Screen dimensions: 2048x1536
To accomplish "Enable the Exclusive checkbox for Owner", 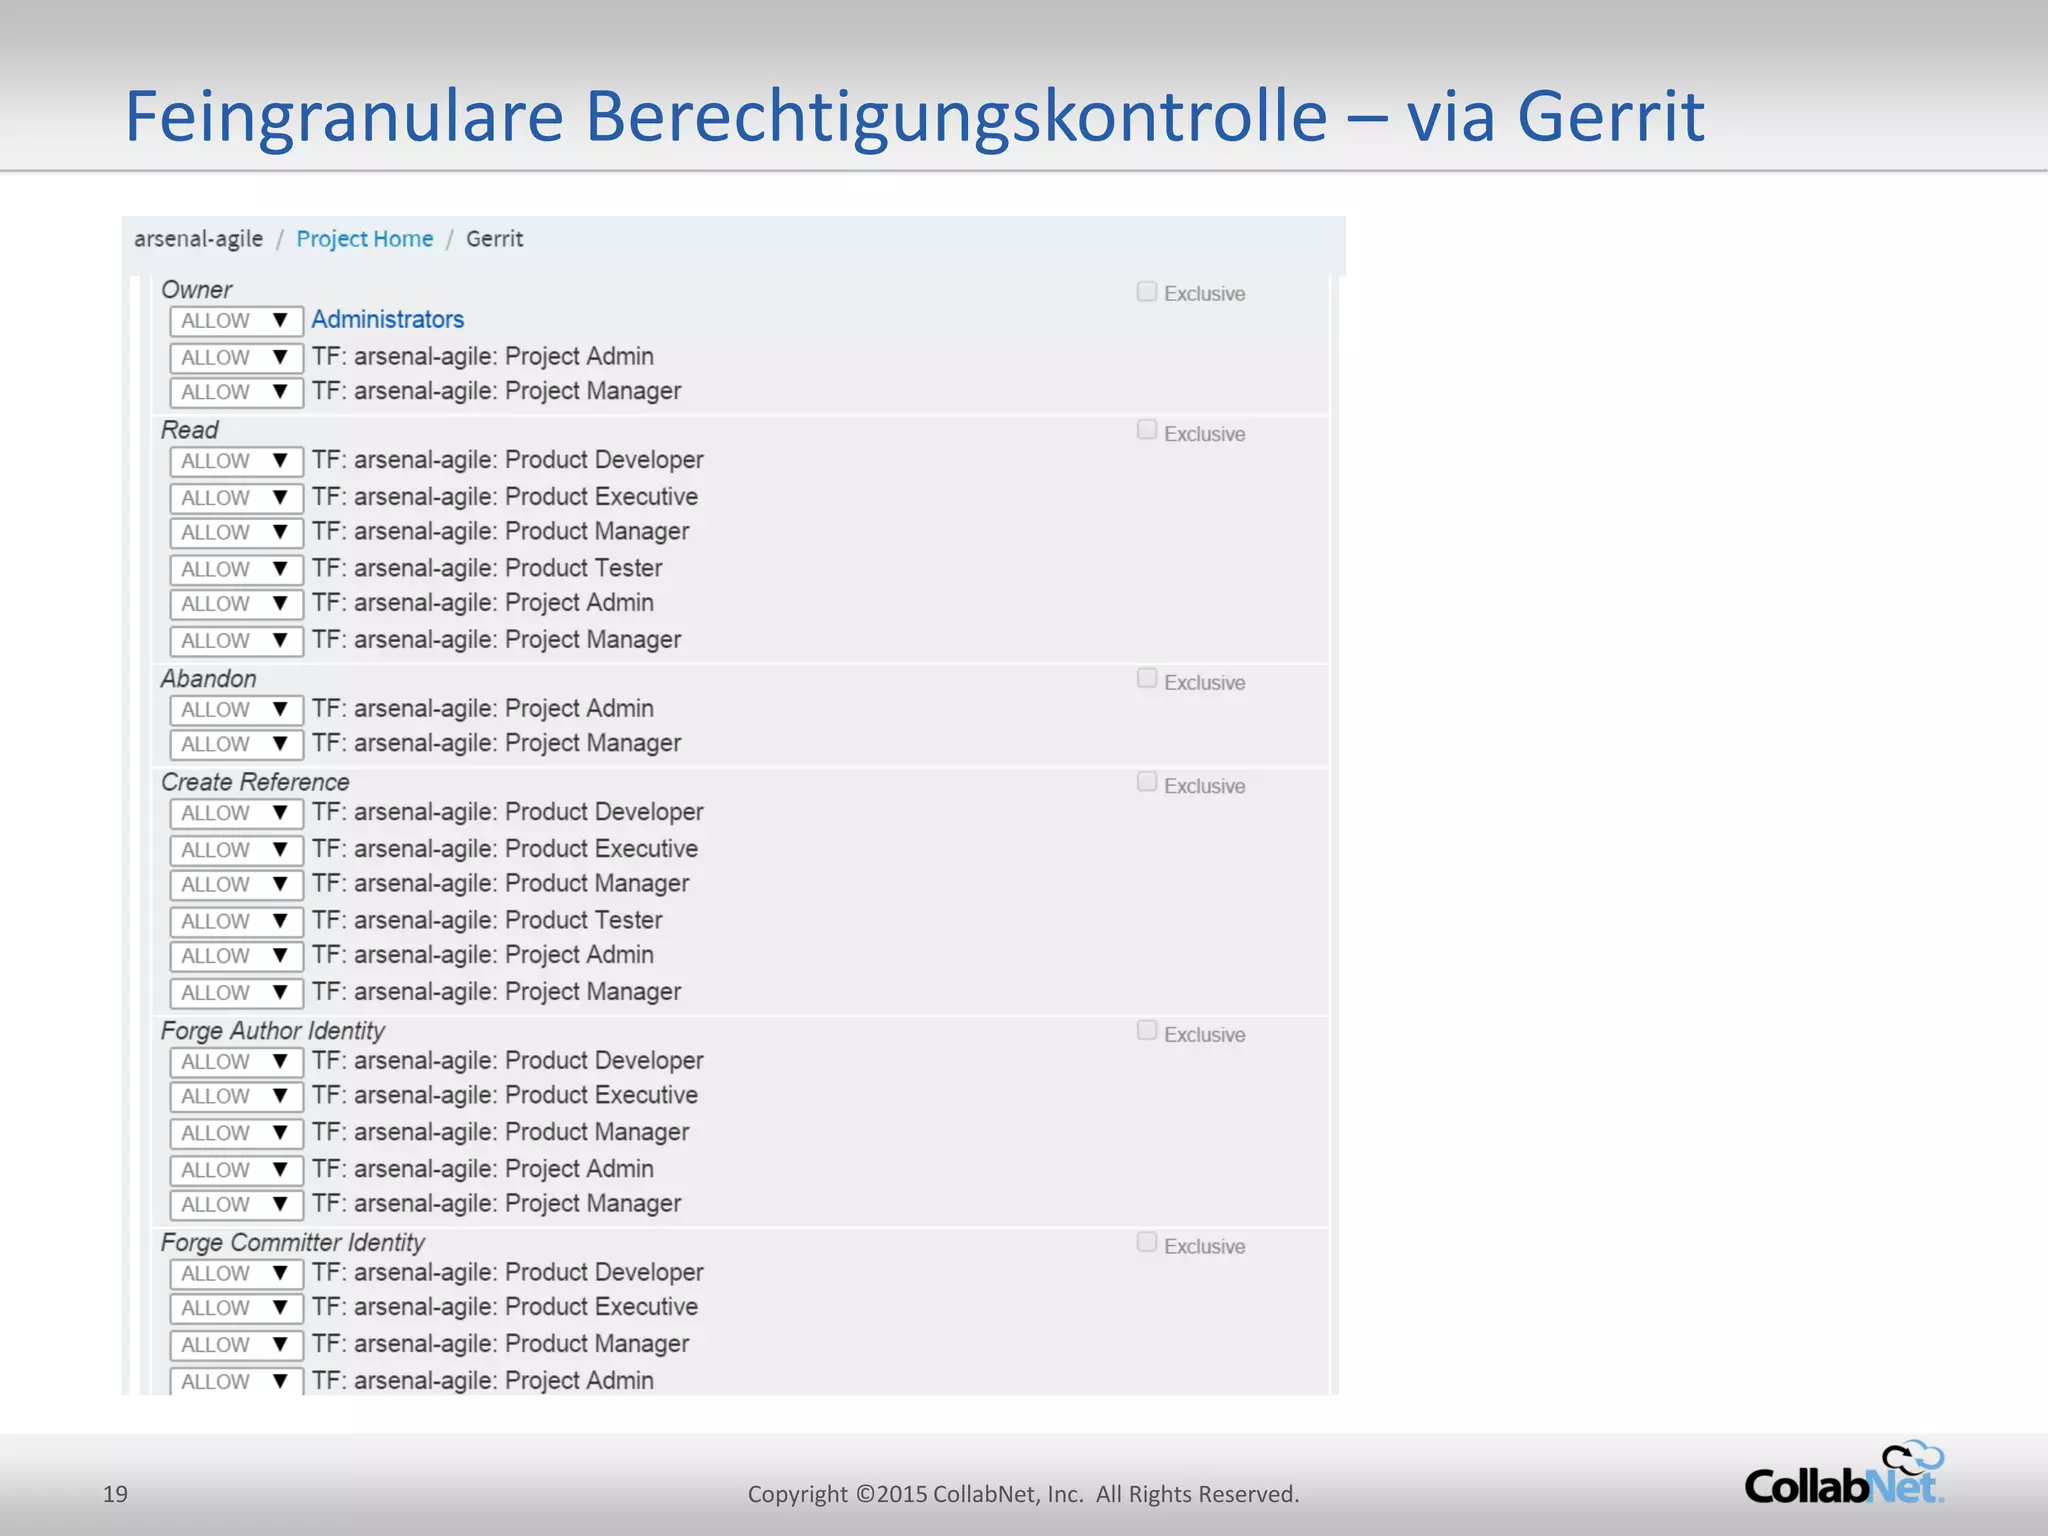I will pos(1147,291).
